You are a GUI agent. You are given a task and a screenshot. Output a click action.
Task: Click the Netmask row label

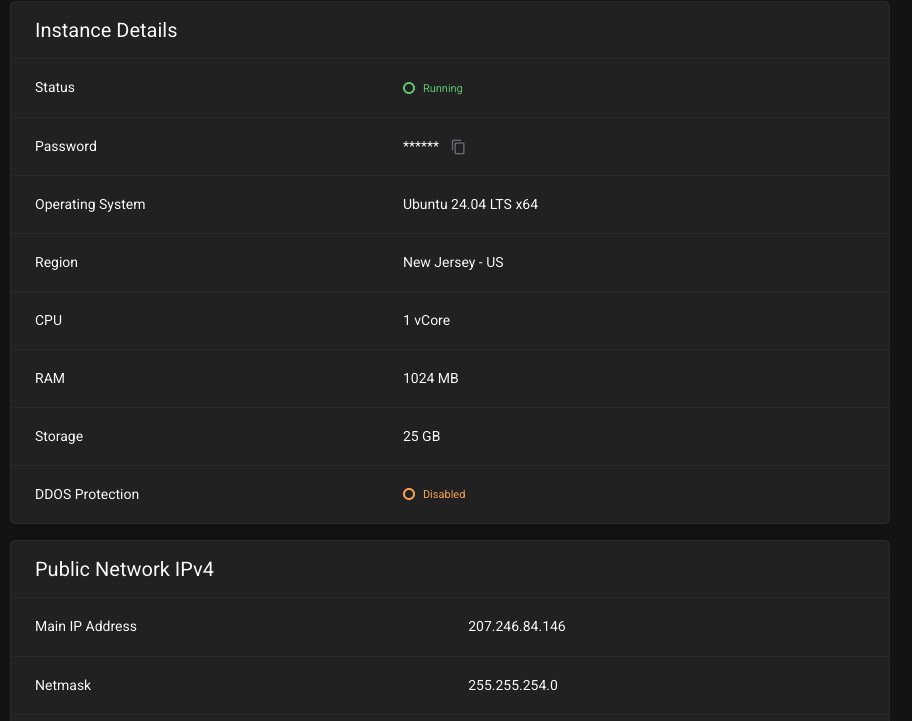[x=63, y=685]
